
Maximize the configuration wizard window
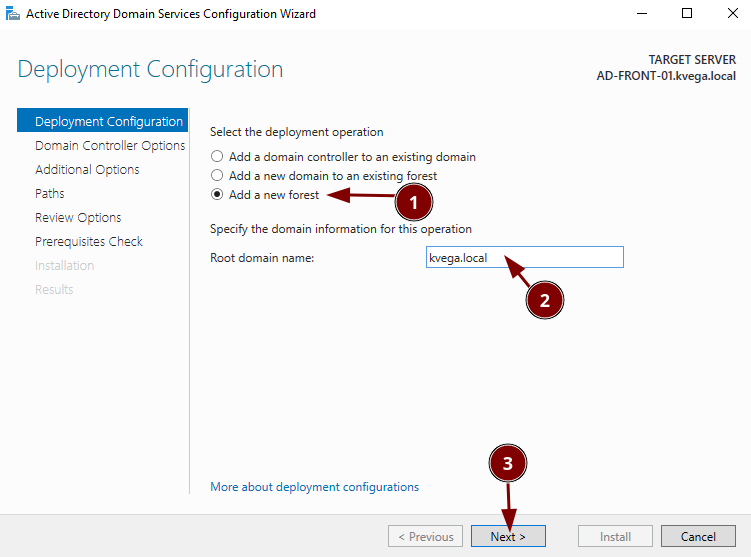tap(687, 14)
